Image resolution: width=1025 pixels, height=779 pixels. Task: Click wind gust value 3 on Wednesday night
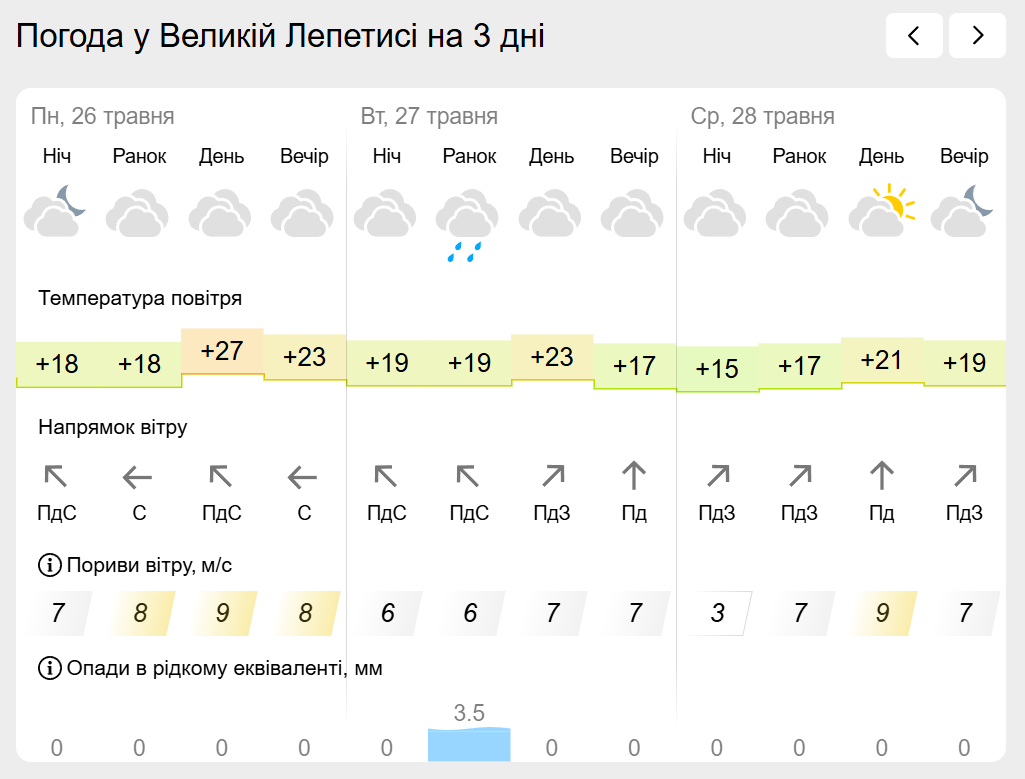coord(717,613)
